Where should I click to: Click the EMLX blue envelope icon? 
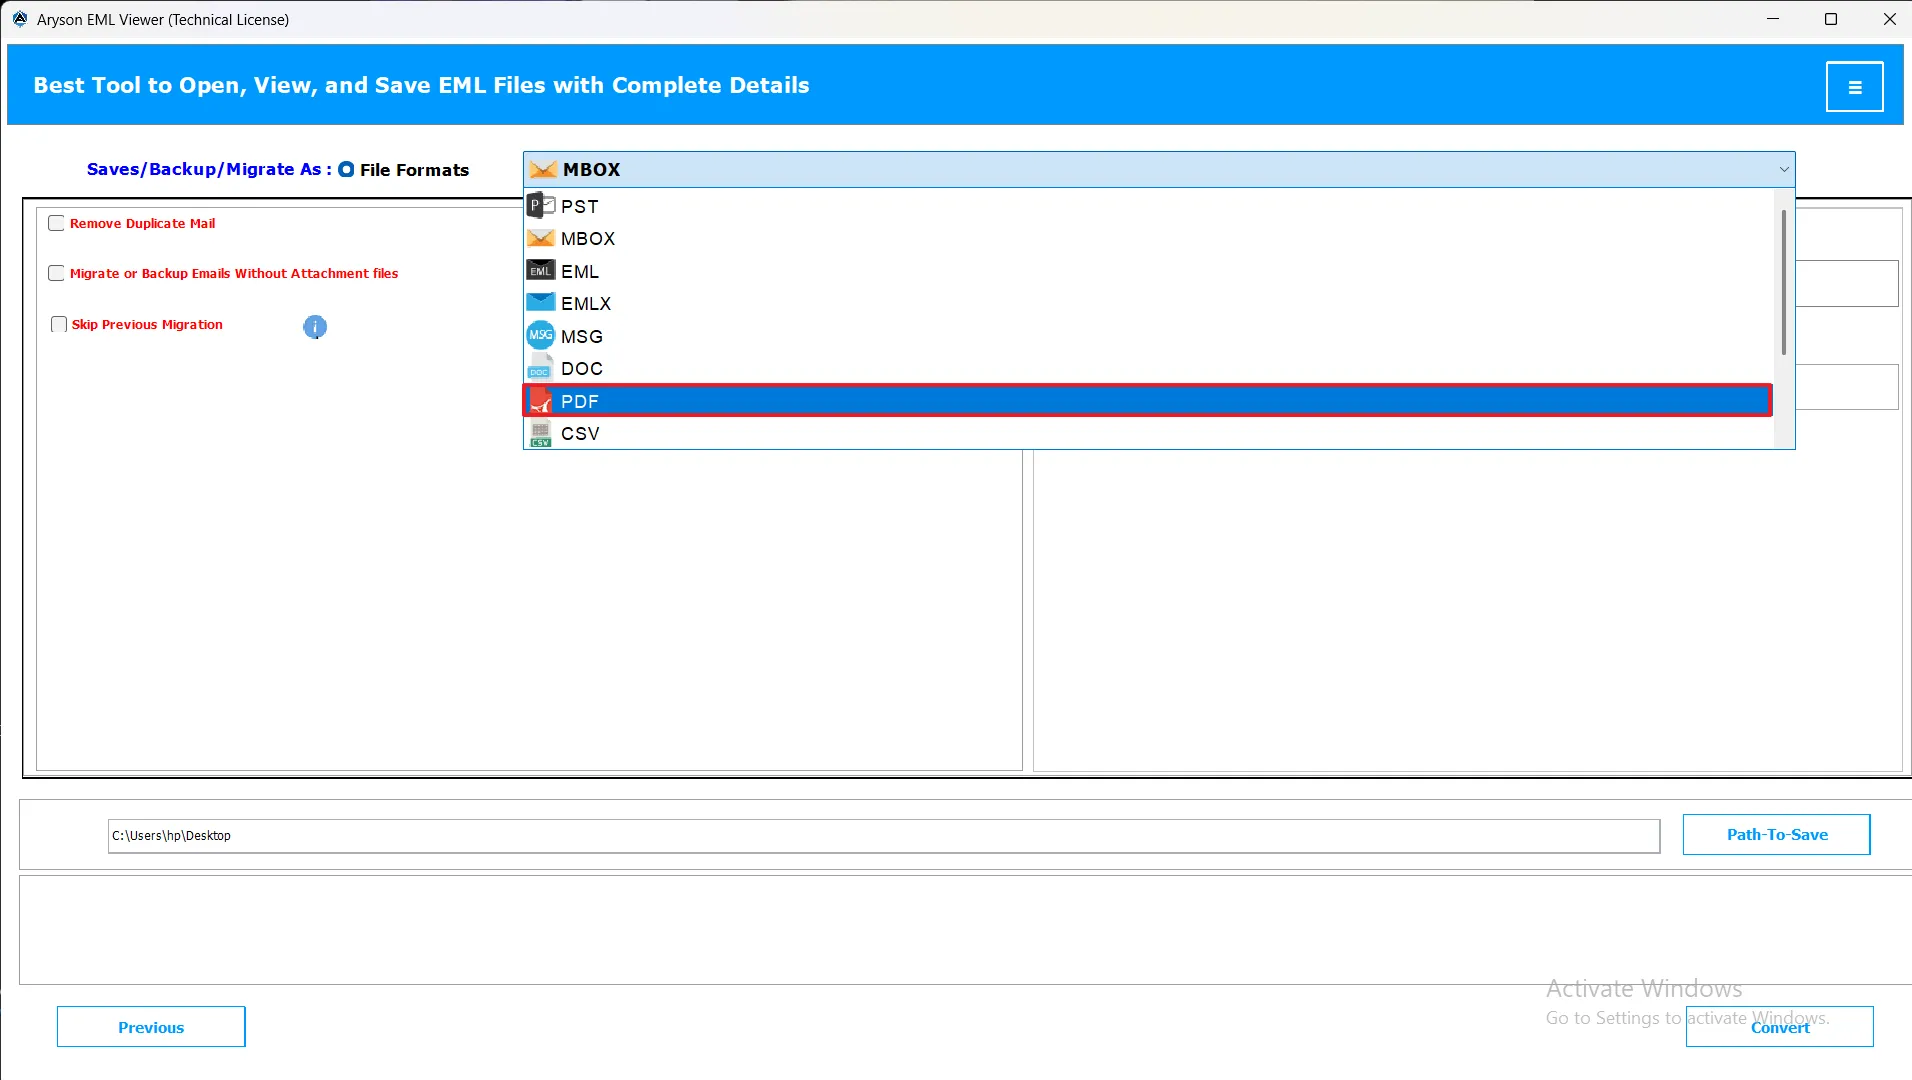point(541,303)
